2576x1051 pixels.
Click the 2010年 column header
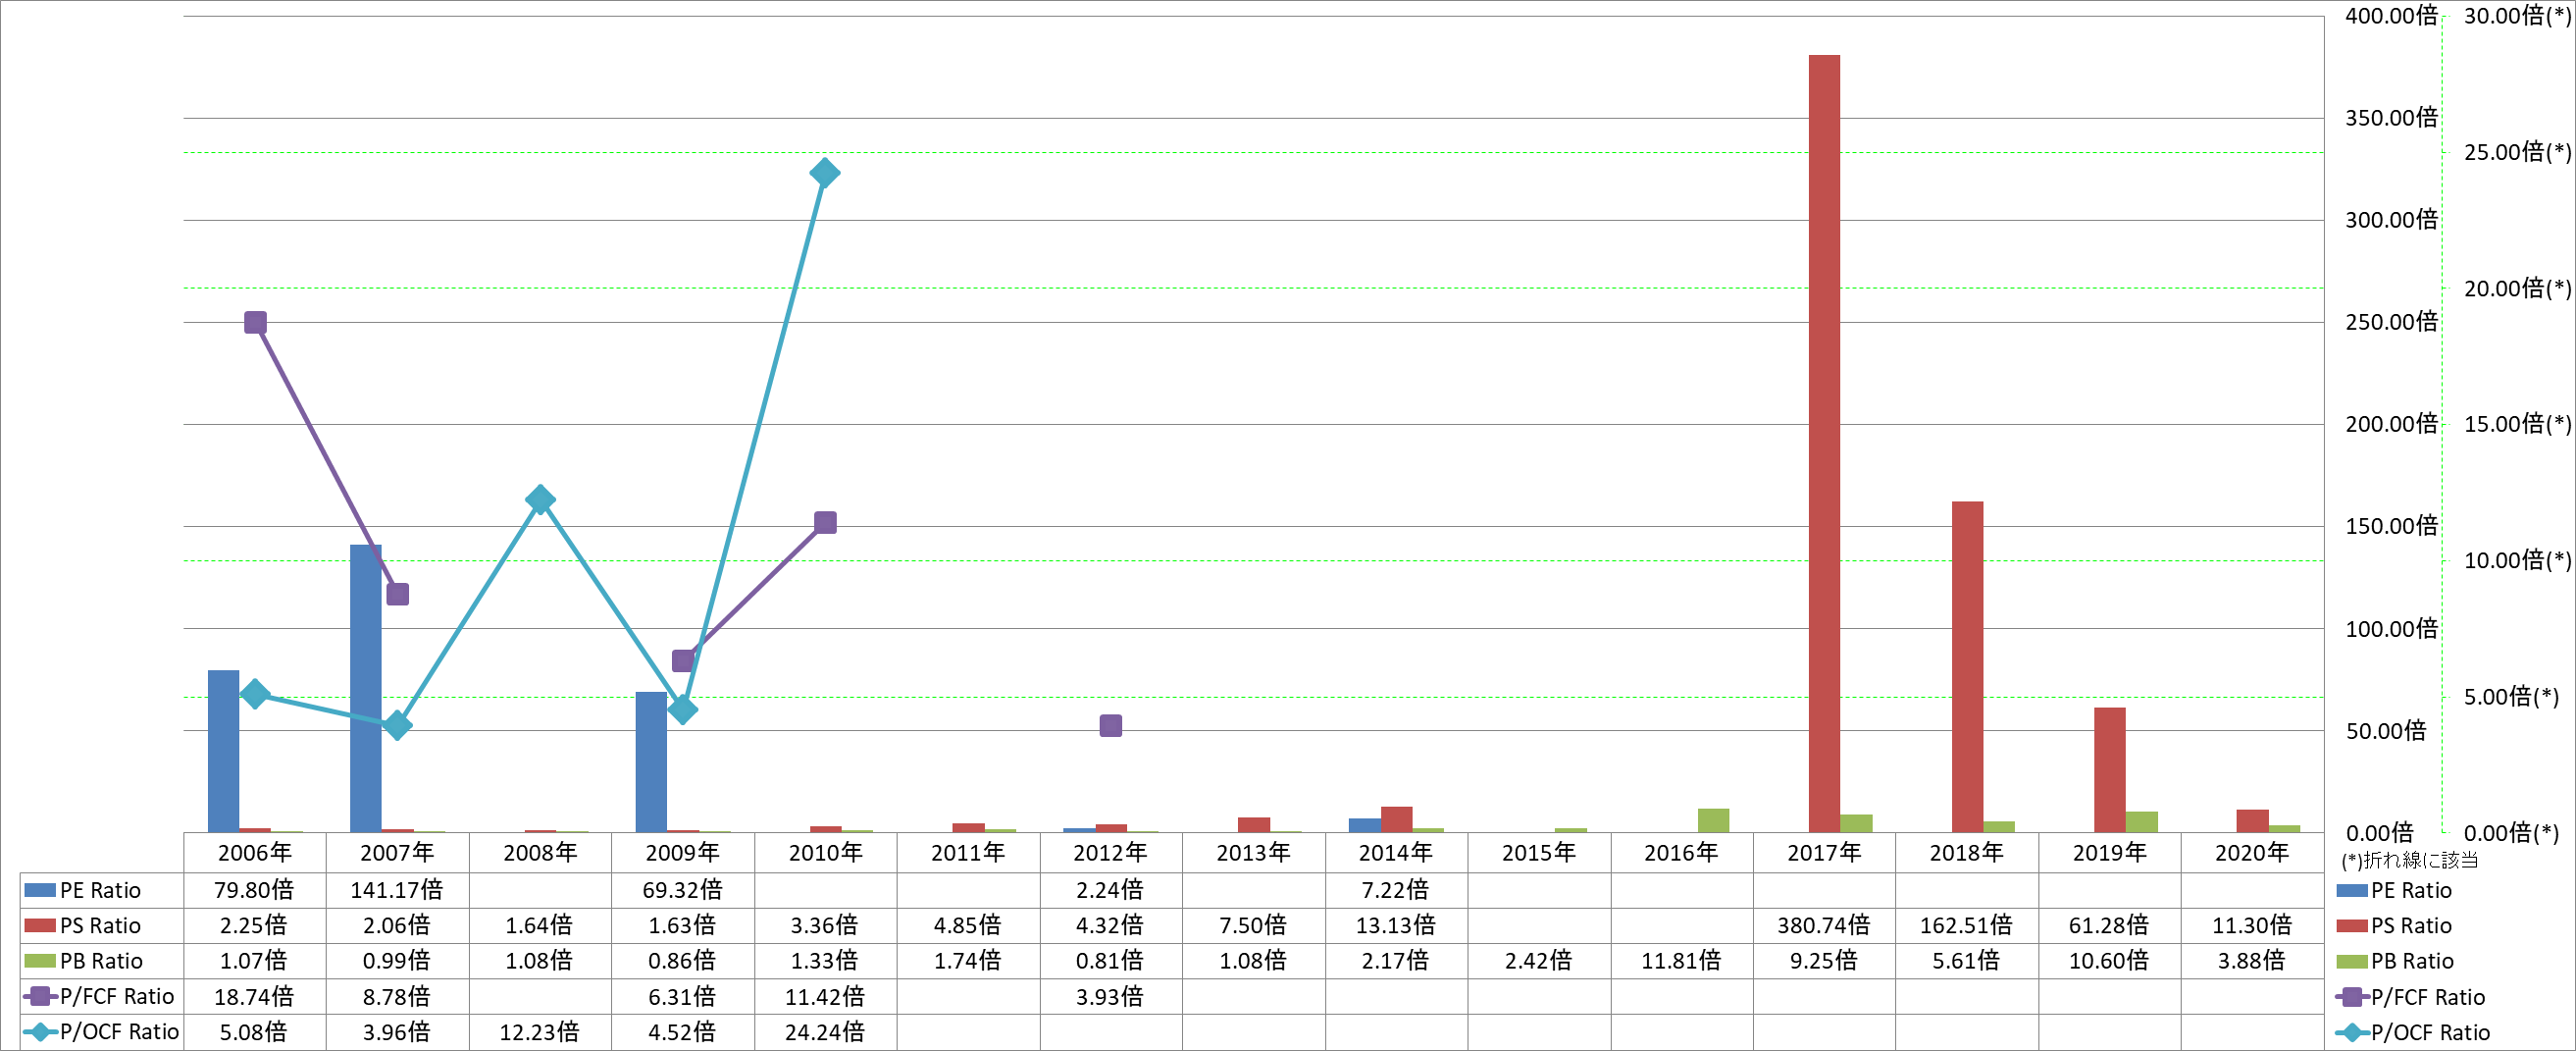tap(825, 853)
